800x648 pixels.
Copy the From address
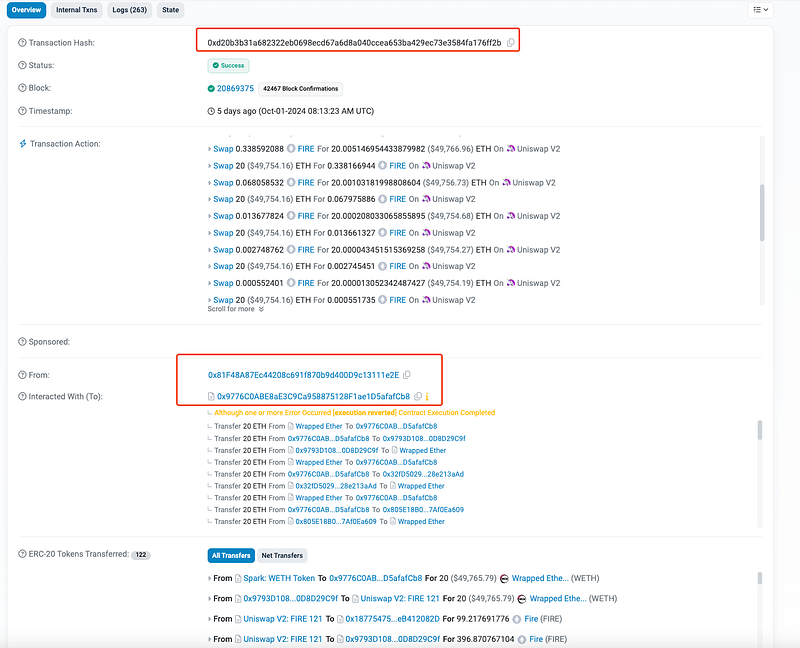(x=407, y=375)
